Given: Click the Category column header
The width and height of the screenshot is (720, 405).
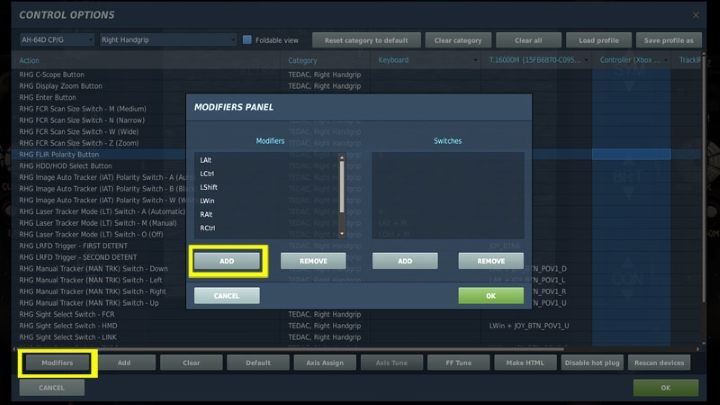Looking at the screenshot, I should coord(303,60).
